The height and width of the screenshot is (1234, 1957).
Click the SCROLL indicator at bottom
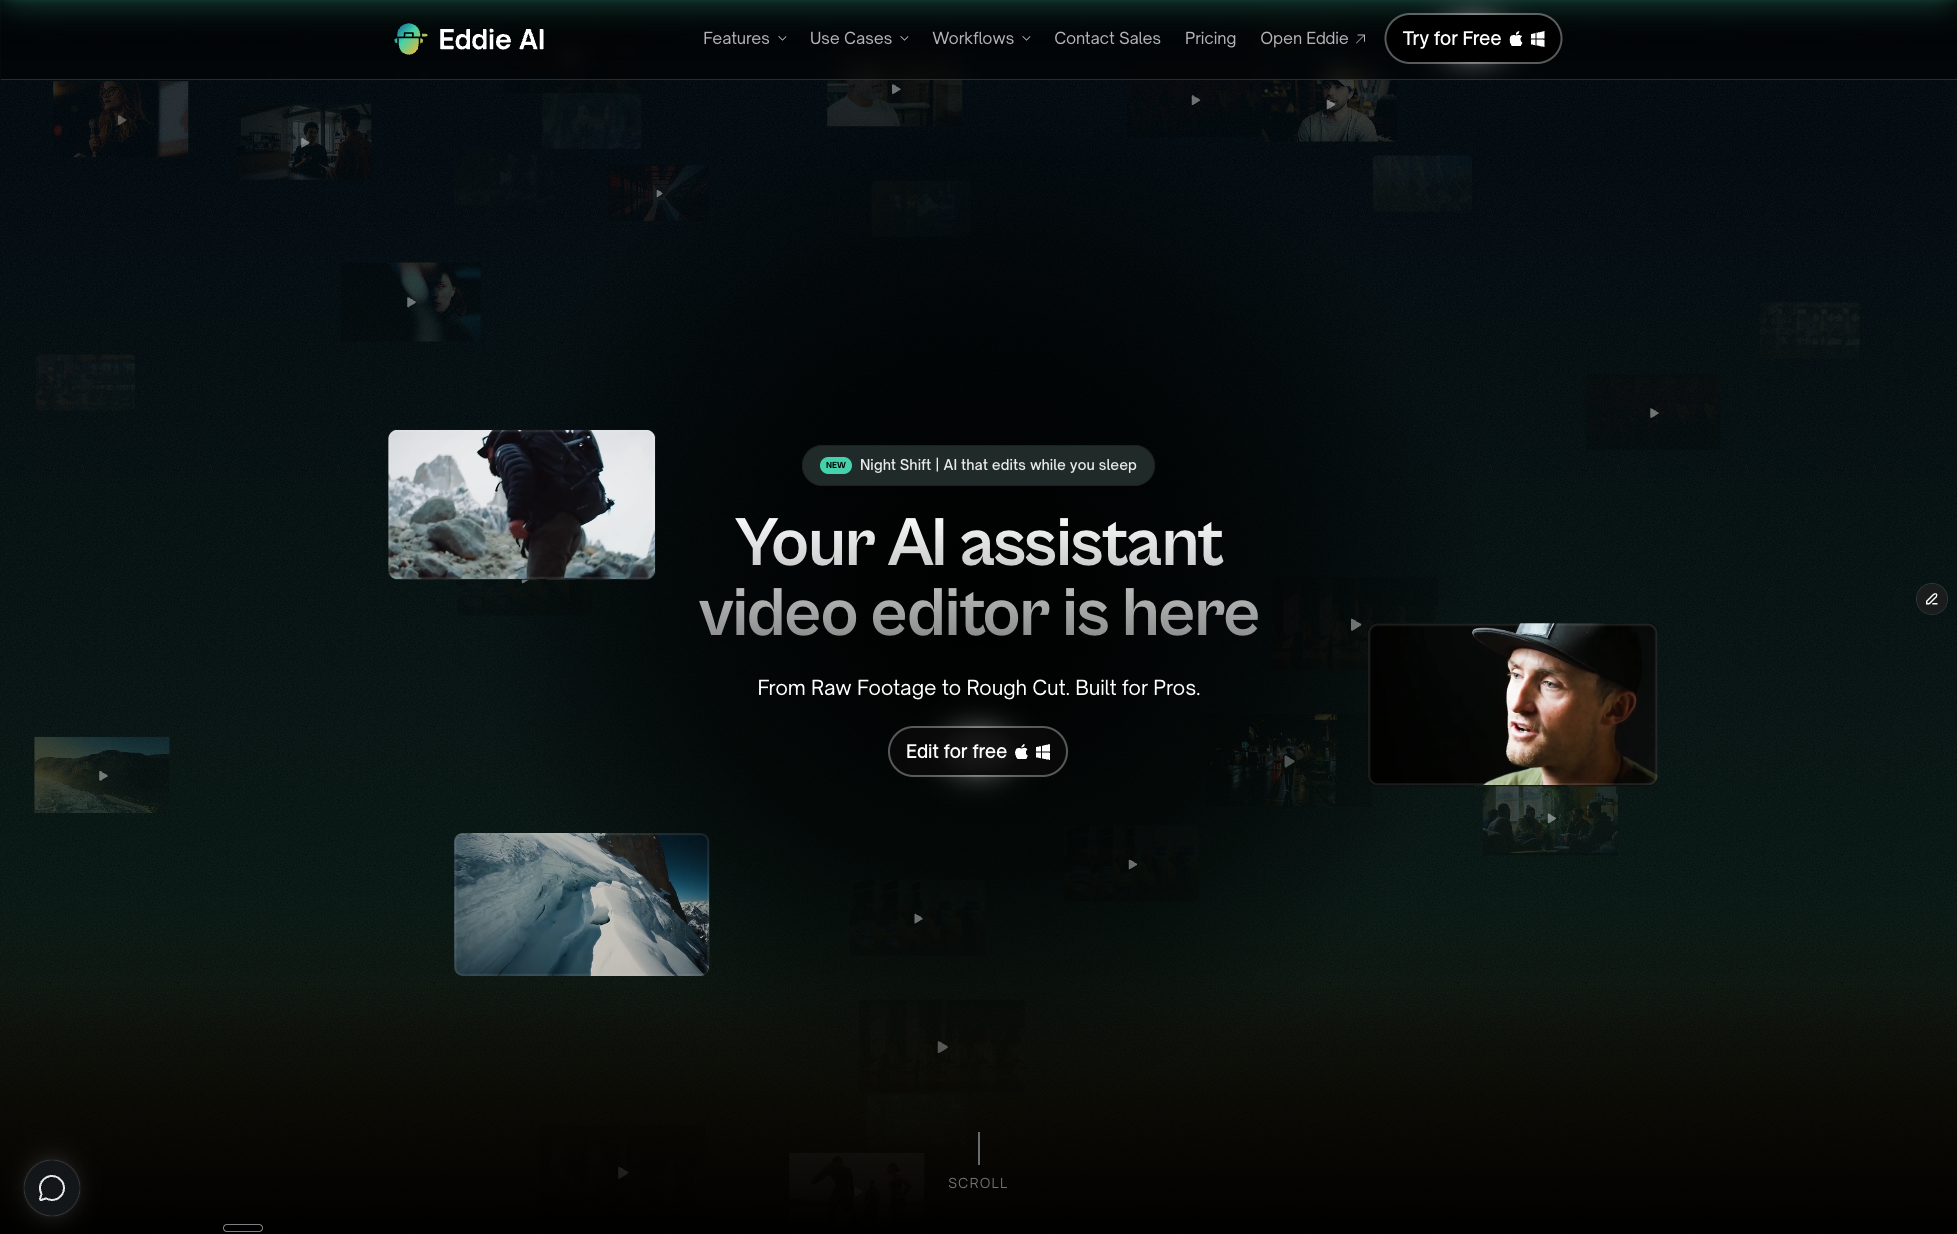pos(977,1183)
